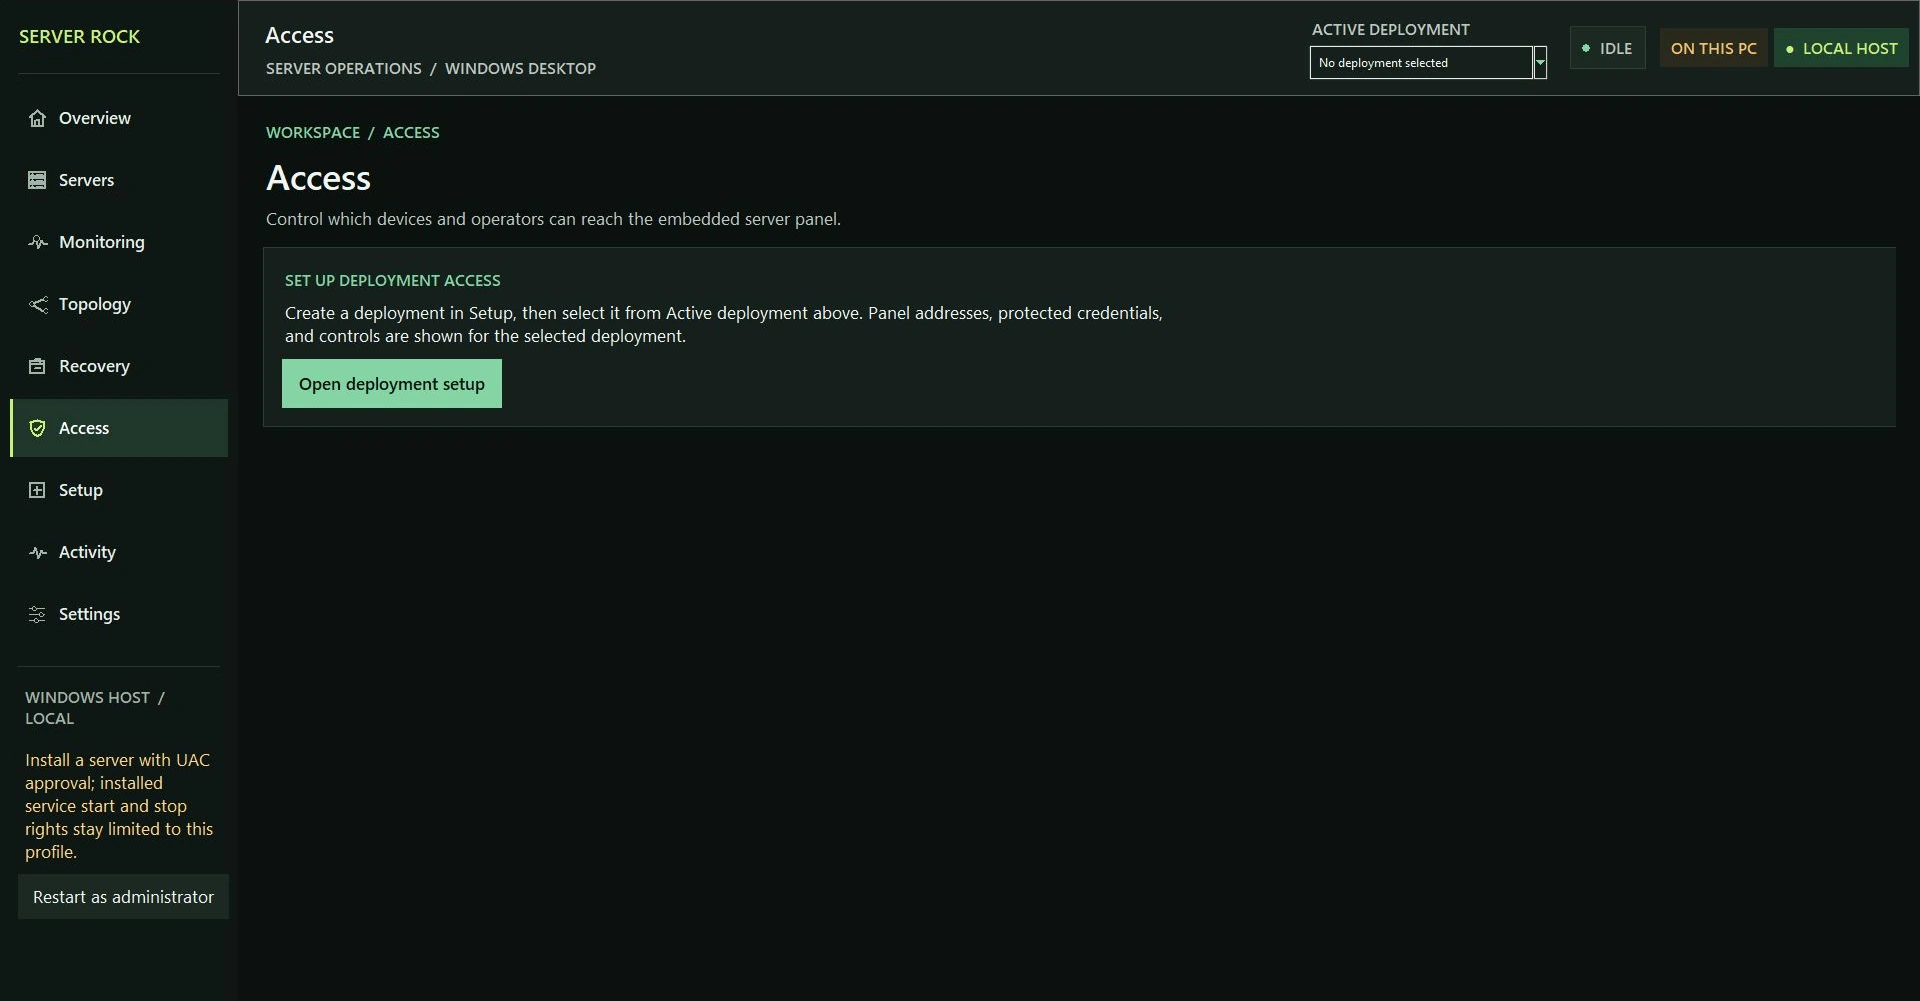Click the Servers rack icon
Viewport: 1920px width, 1001px height.
37,180
